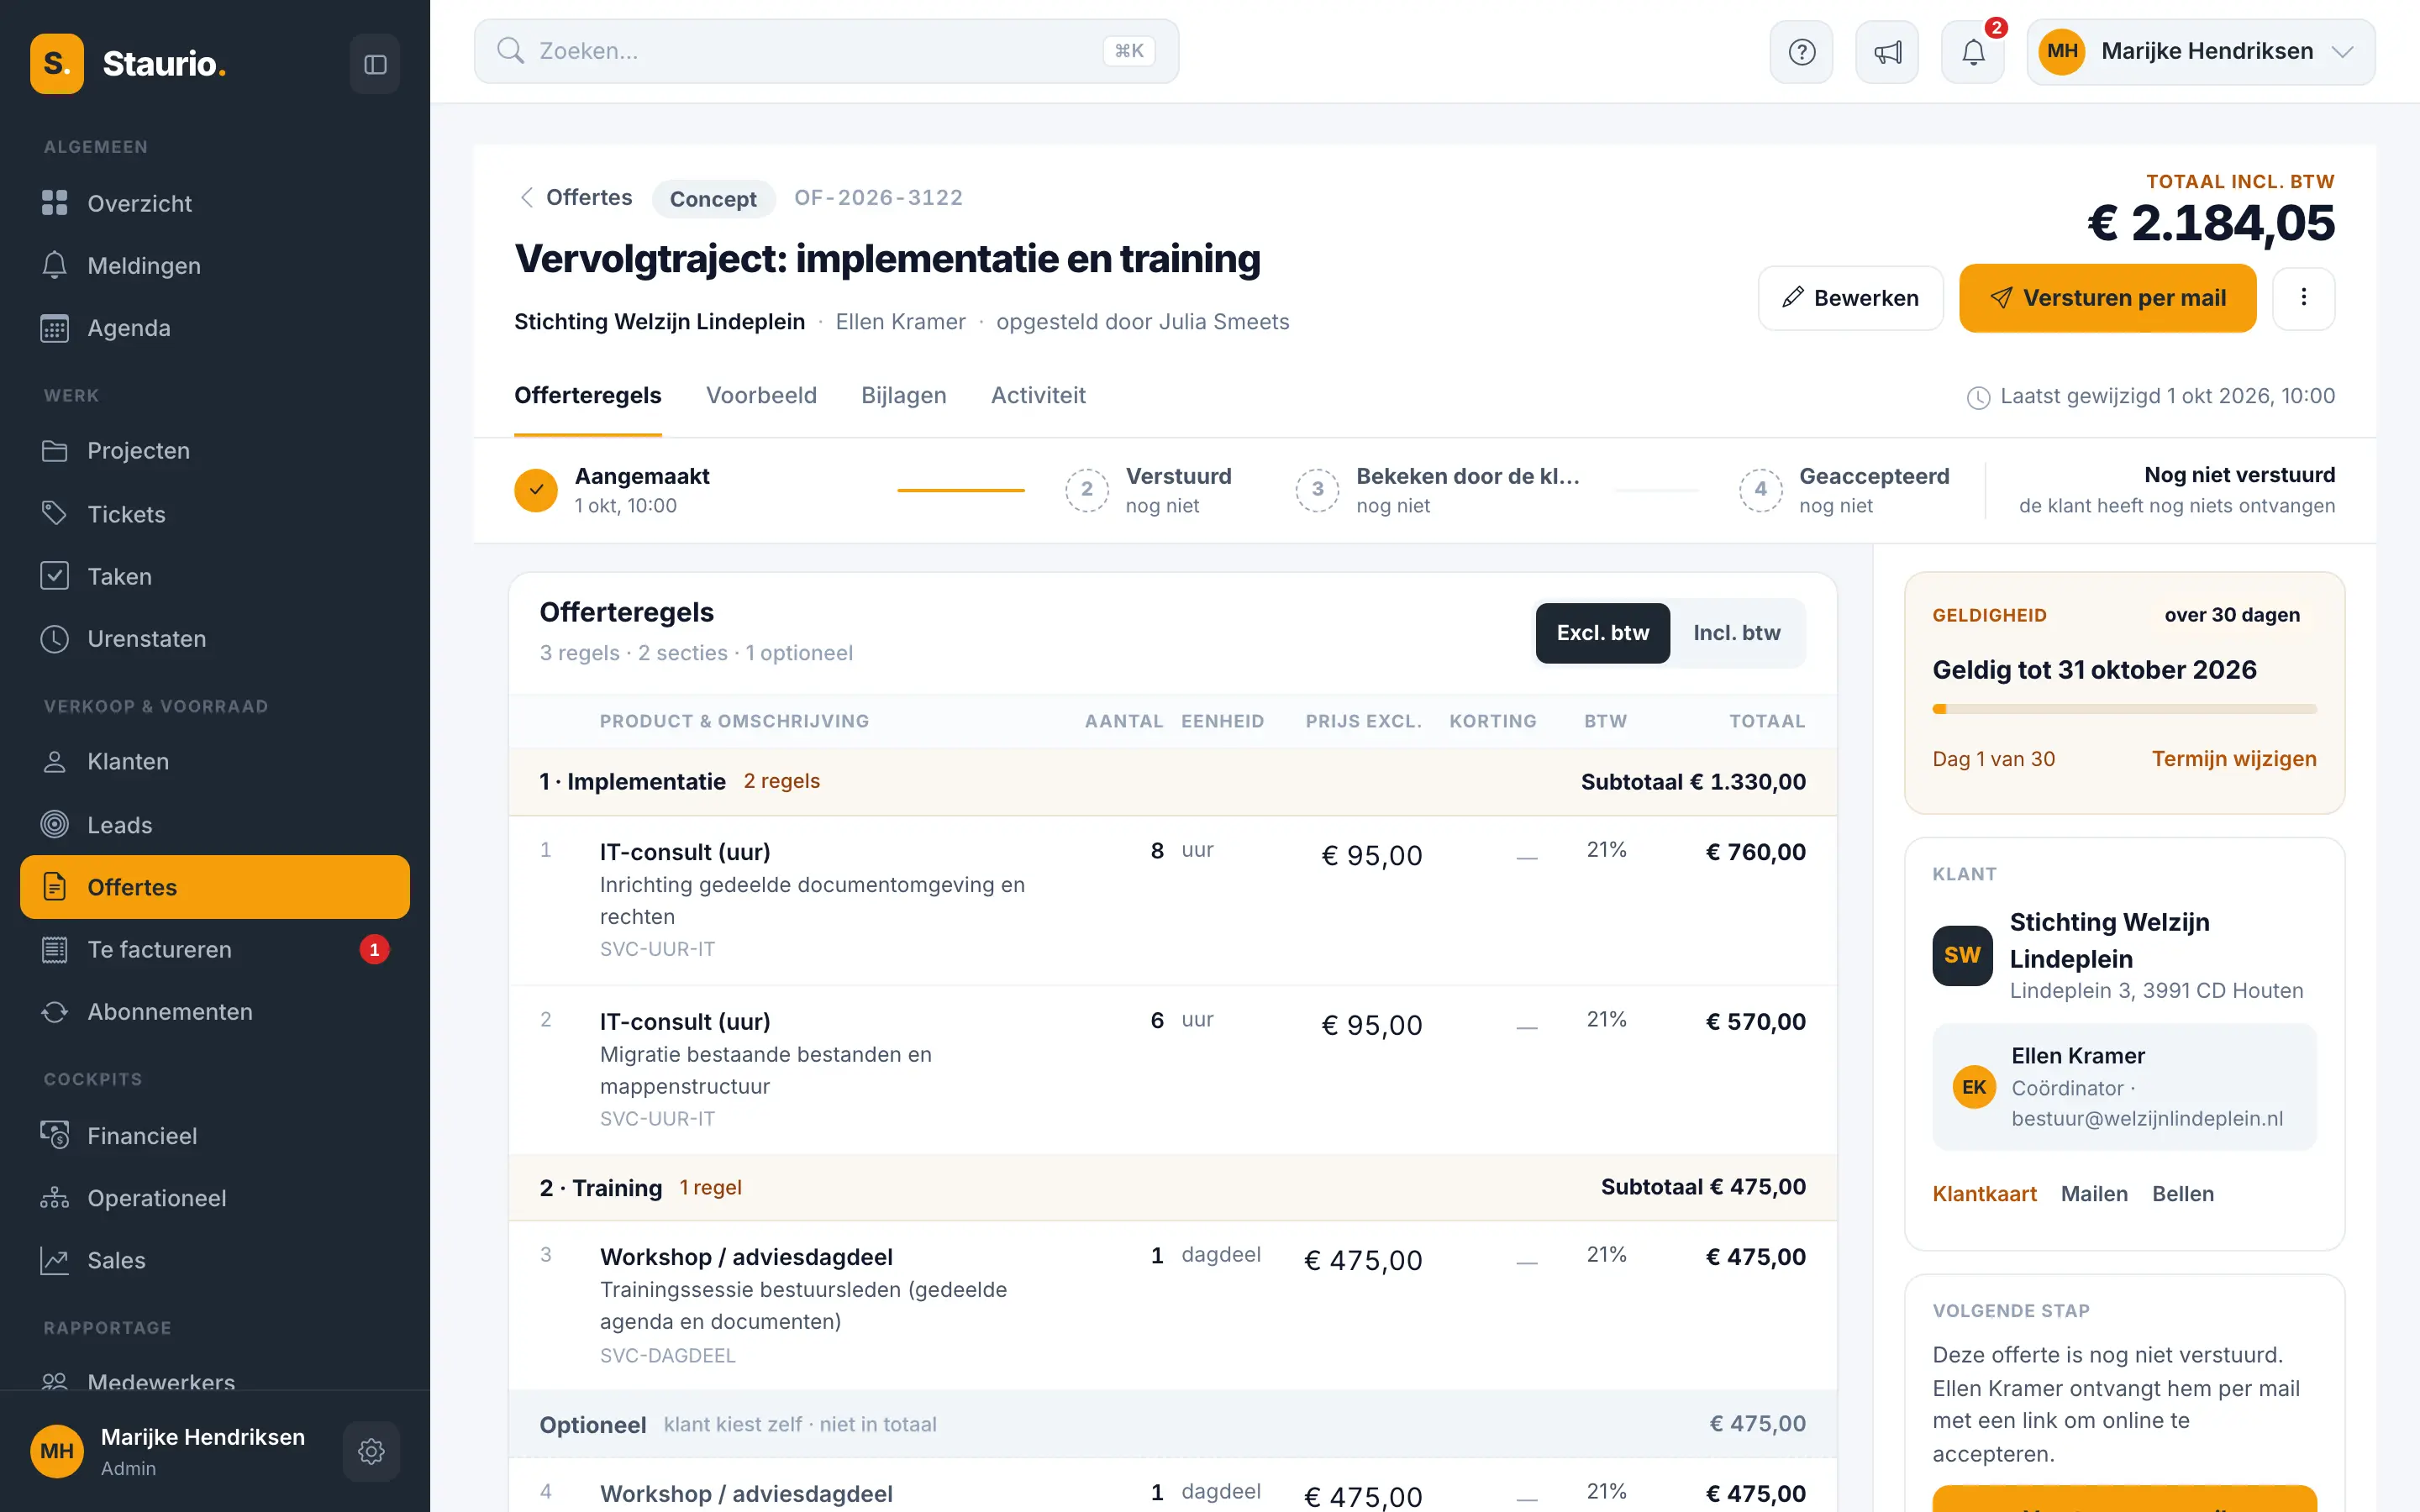
Task: Select the Offerteregels tab
Action: point(587,395)
